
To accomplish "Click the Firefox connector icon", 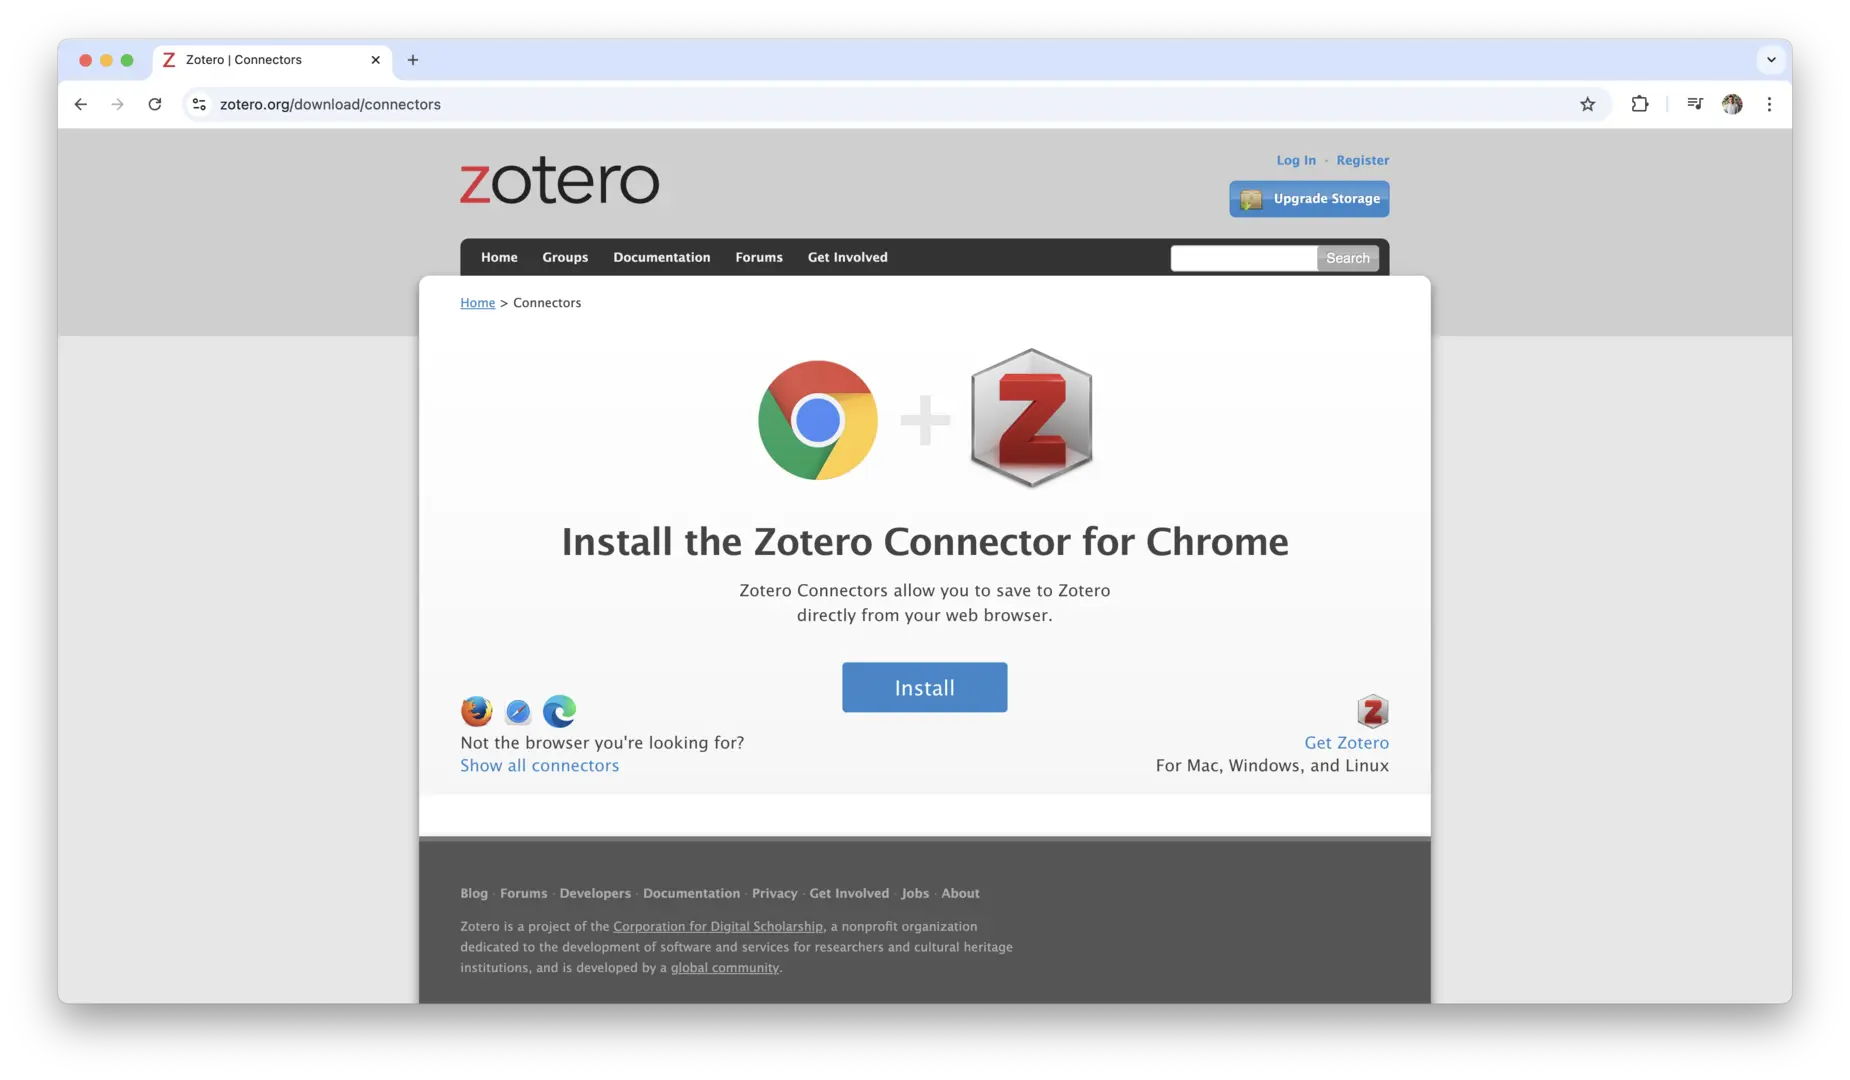I will coord(476,711).
